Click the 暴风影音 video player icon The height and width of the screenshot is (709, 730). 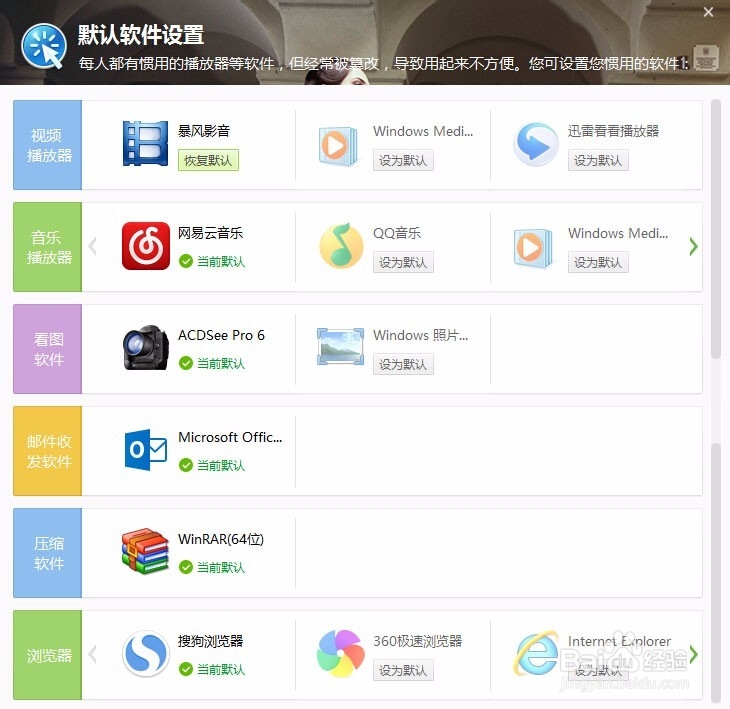(x=145, y=143)
